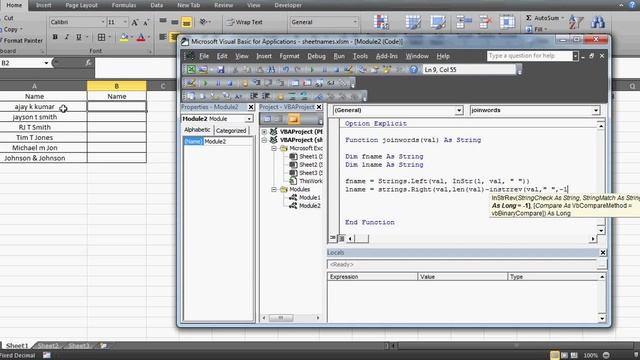Viewport: 640px width, 360px height.
Task: Open the Name Box dropdown arrow
Action: tap(46, 63)
